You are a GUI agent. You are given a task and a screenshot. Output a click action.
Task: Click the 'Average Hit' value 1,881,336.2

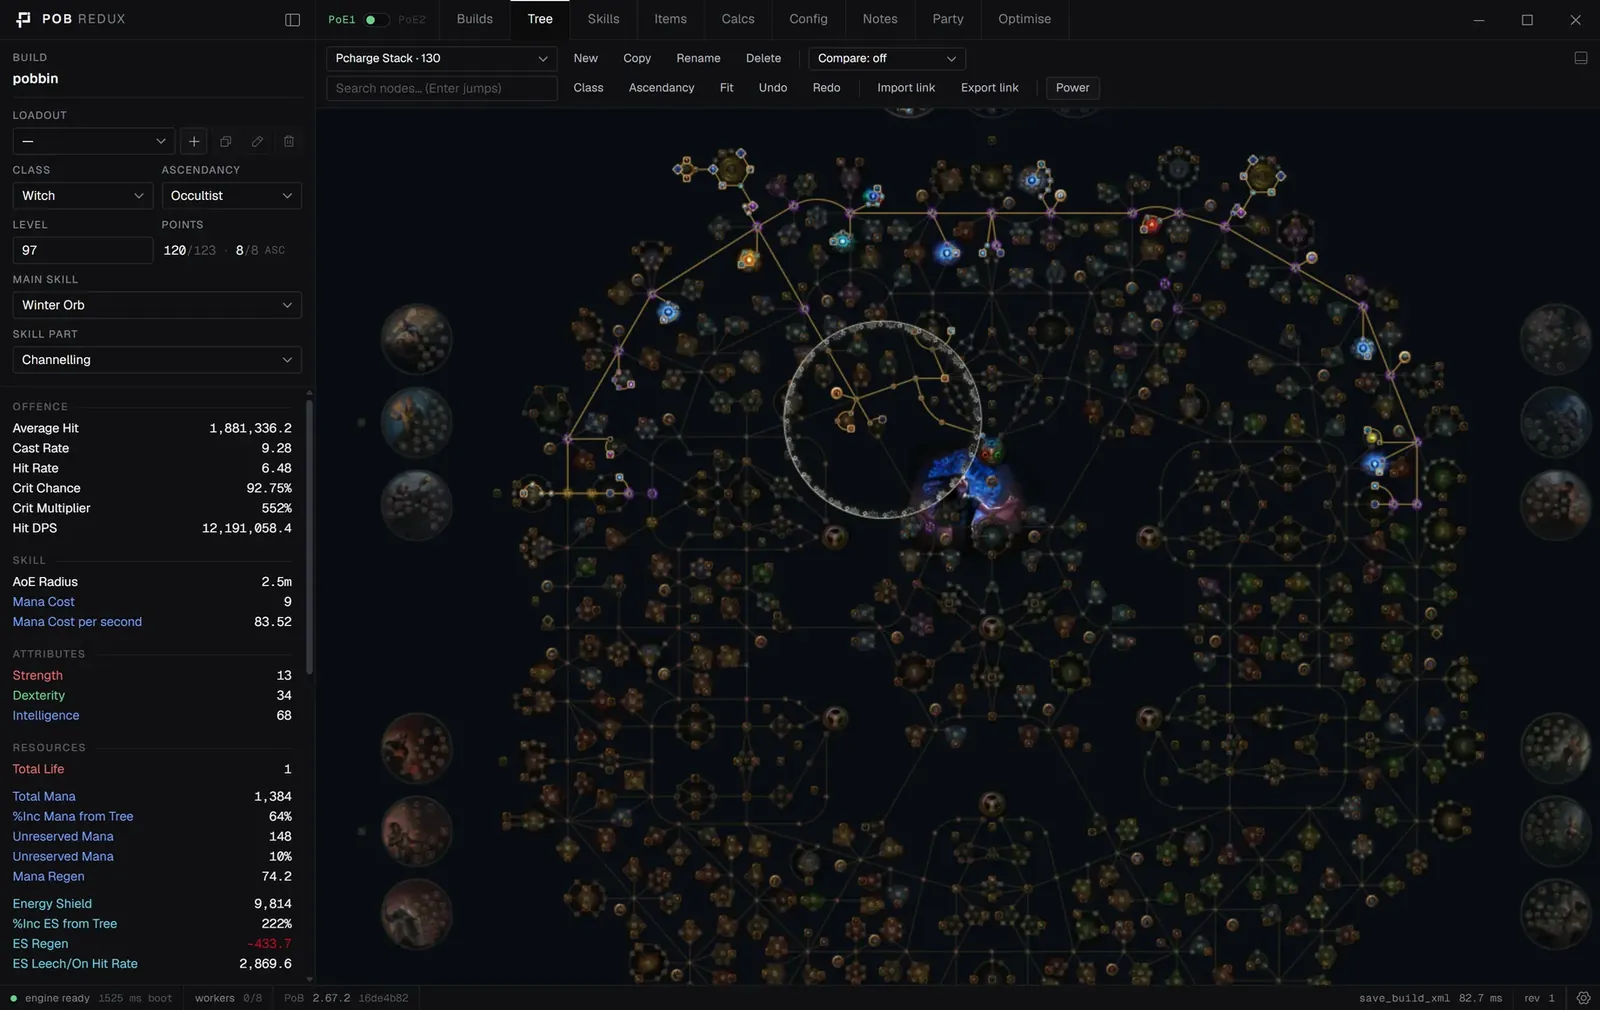pyautogui.click(x=250, y=428)
